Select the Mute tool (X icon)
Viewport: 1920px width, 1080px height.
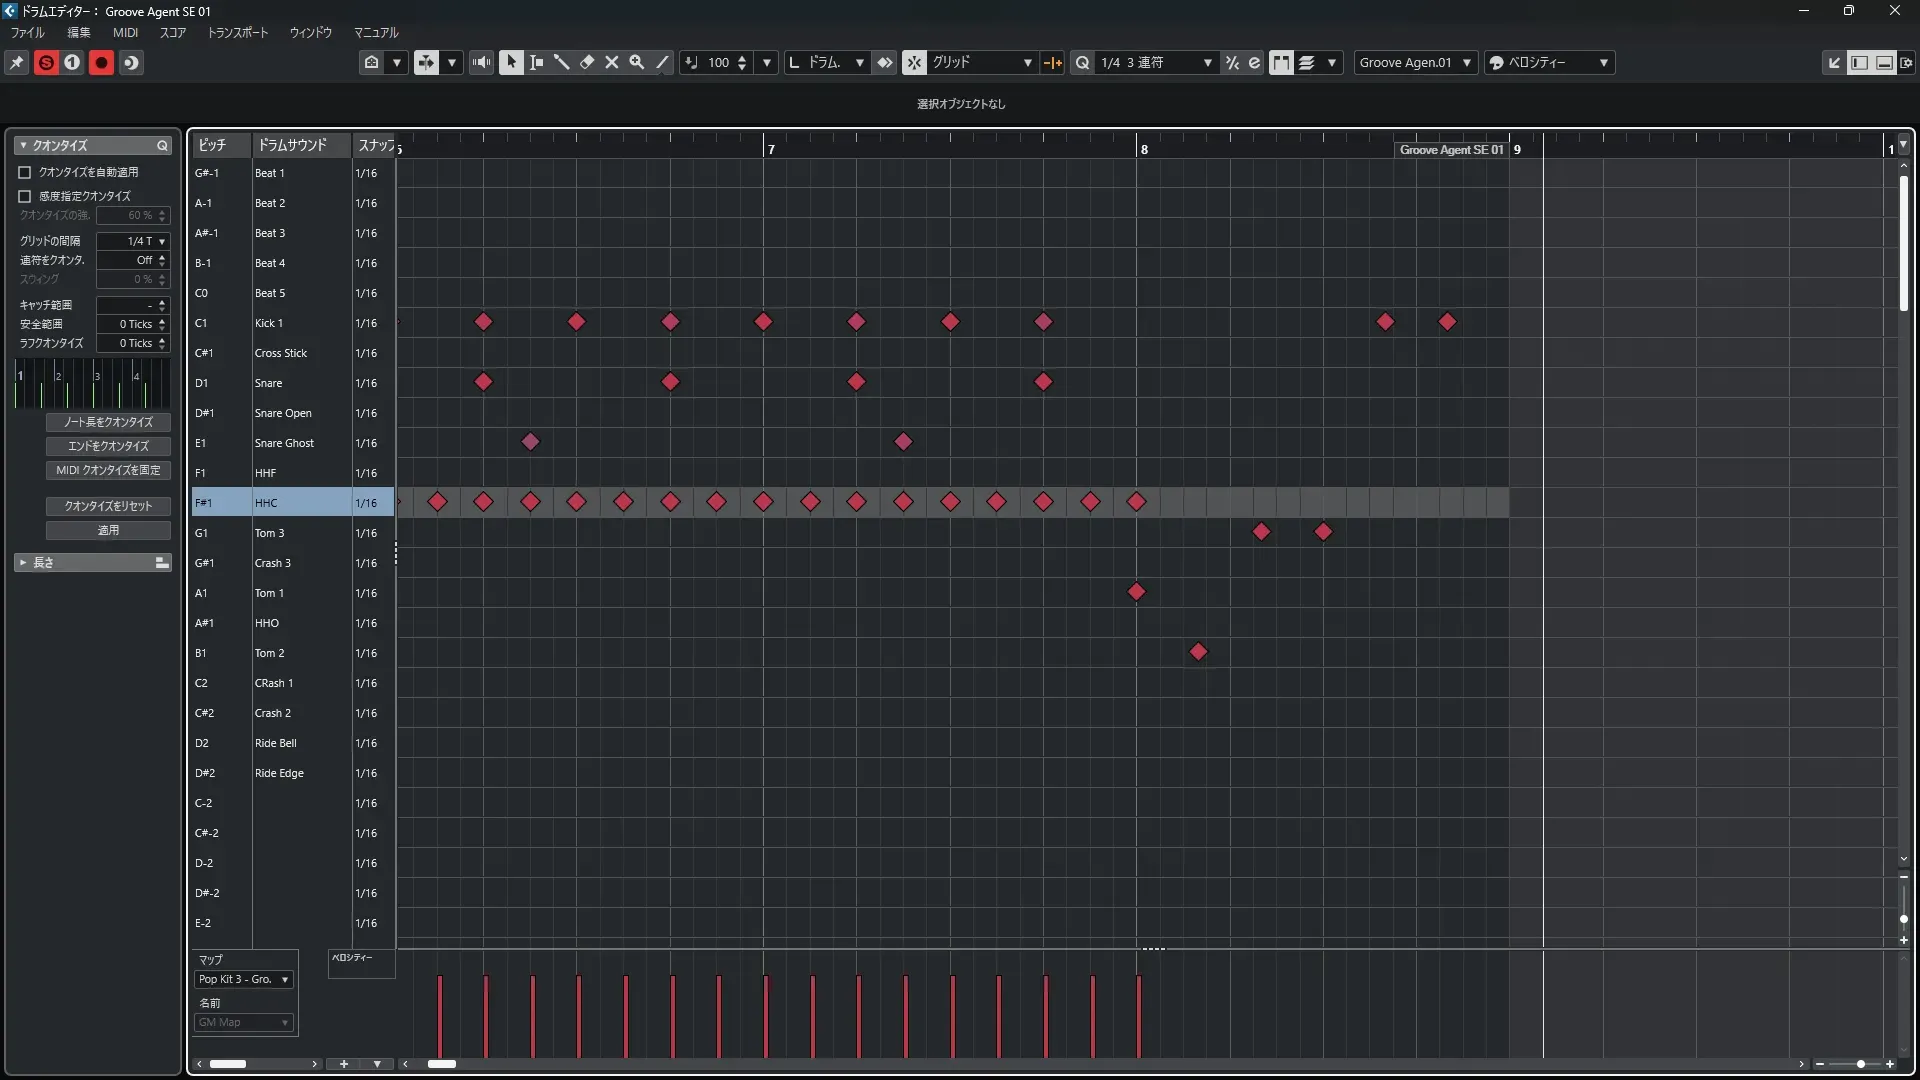tap(612, 62)
